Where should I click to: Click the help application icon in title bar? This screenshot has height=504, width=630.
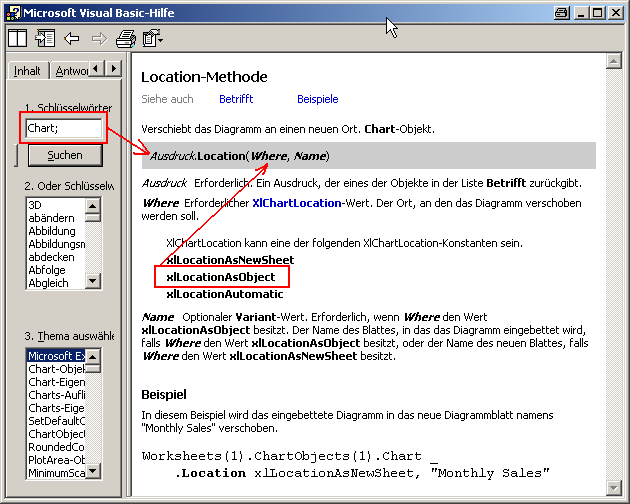tap(14, 13)
